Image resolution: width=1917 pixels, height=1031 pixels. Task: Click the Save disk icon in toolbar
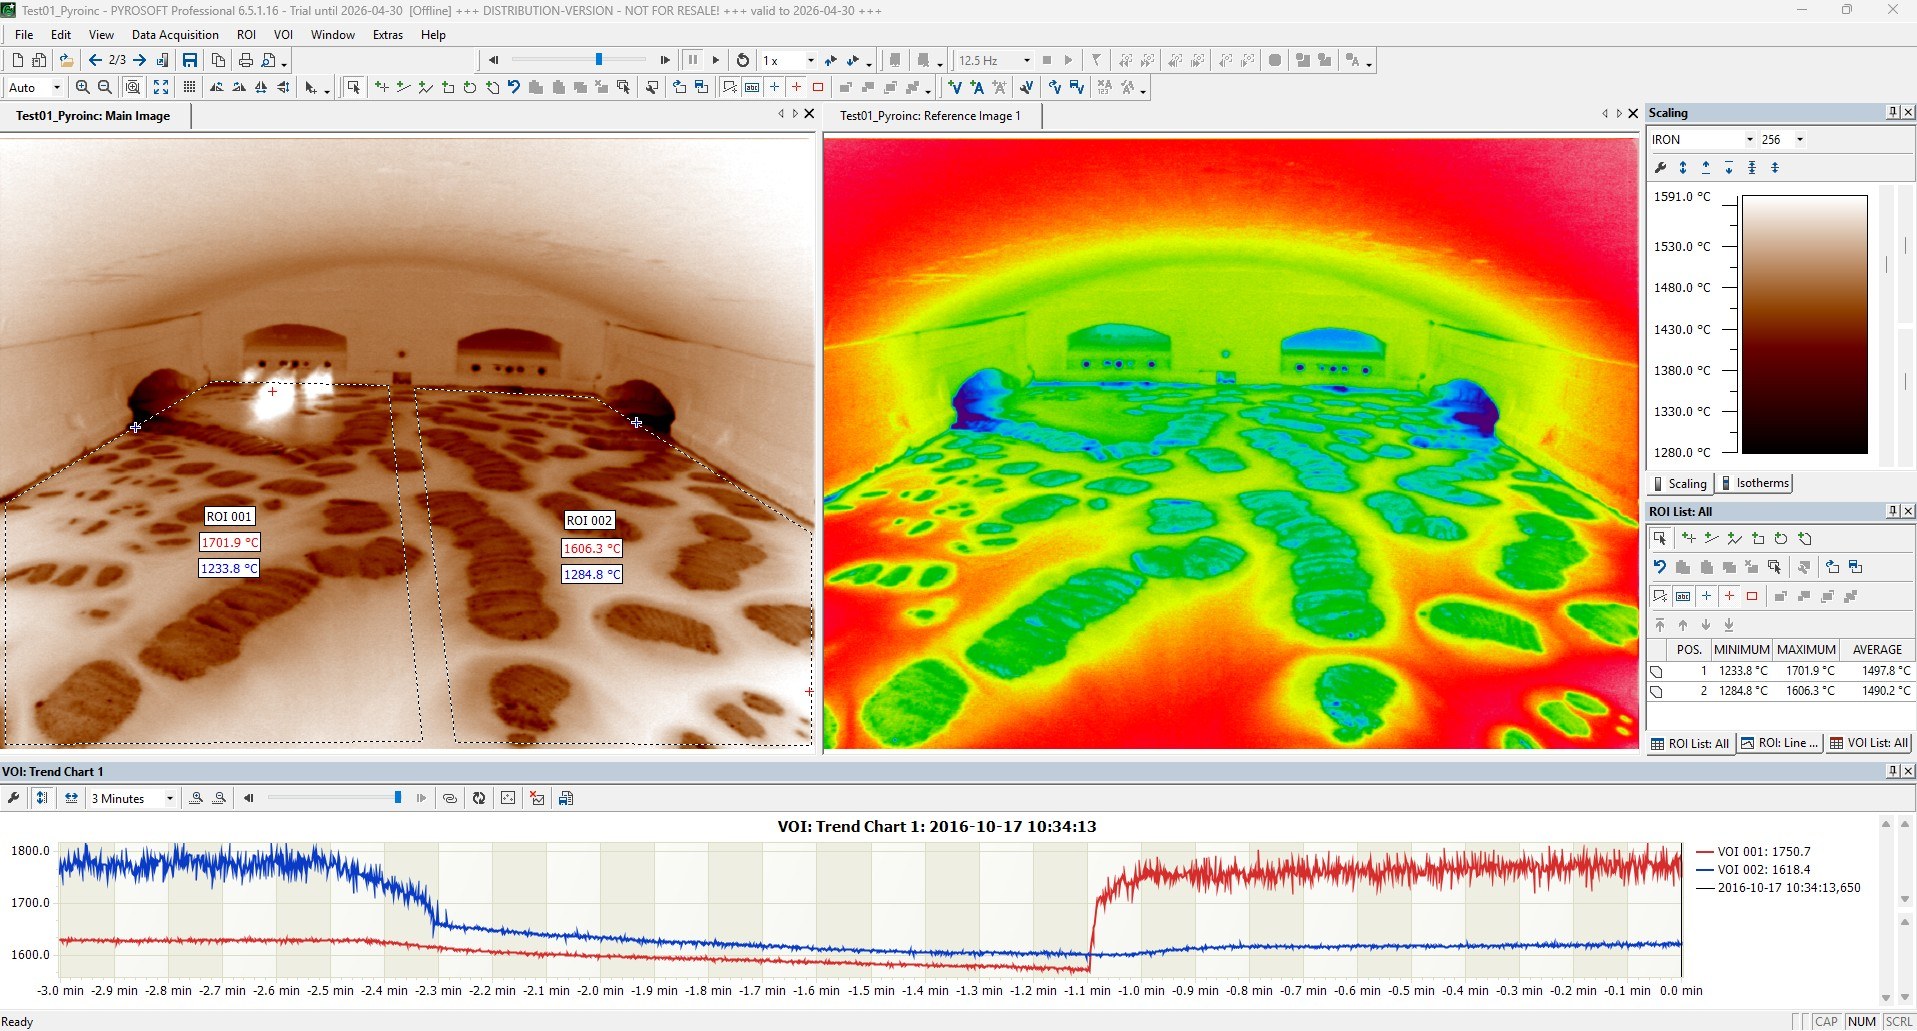(189, 60)
